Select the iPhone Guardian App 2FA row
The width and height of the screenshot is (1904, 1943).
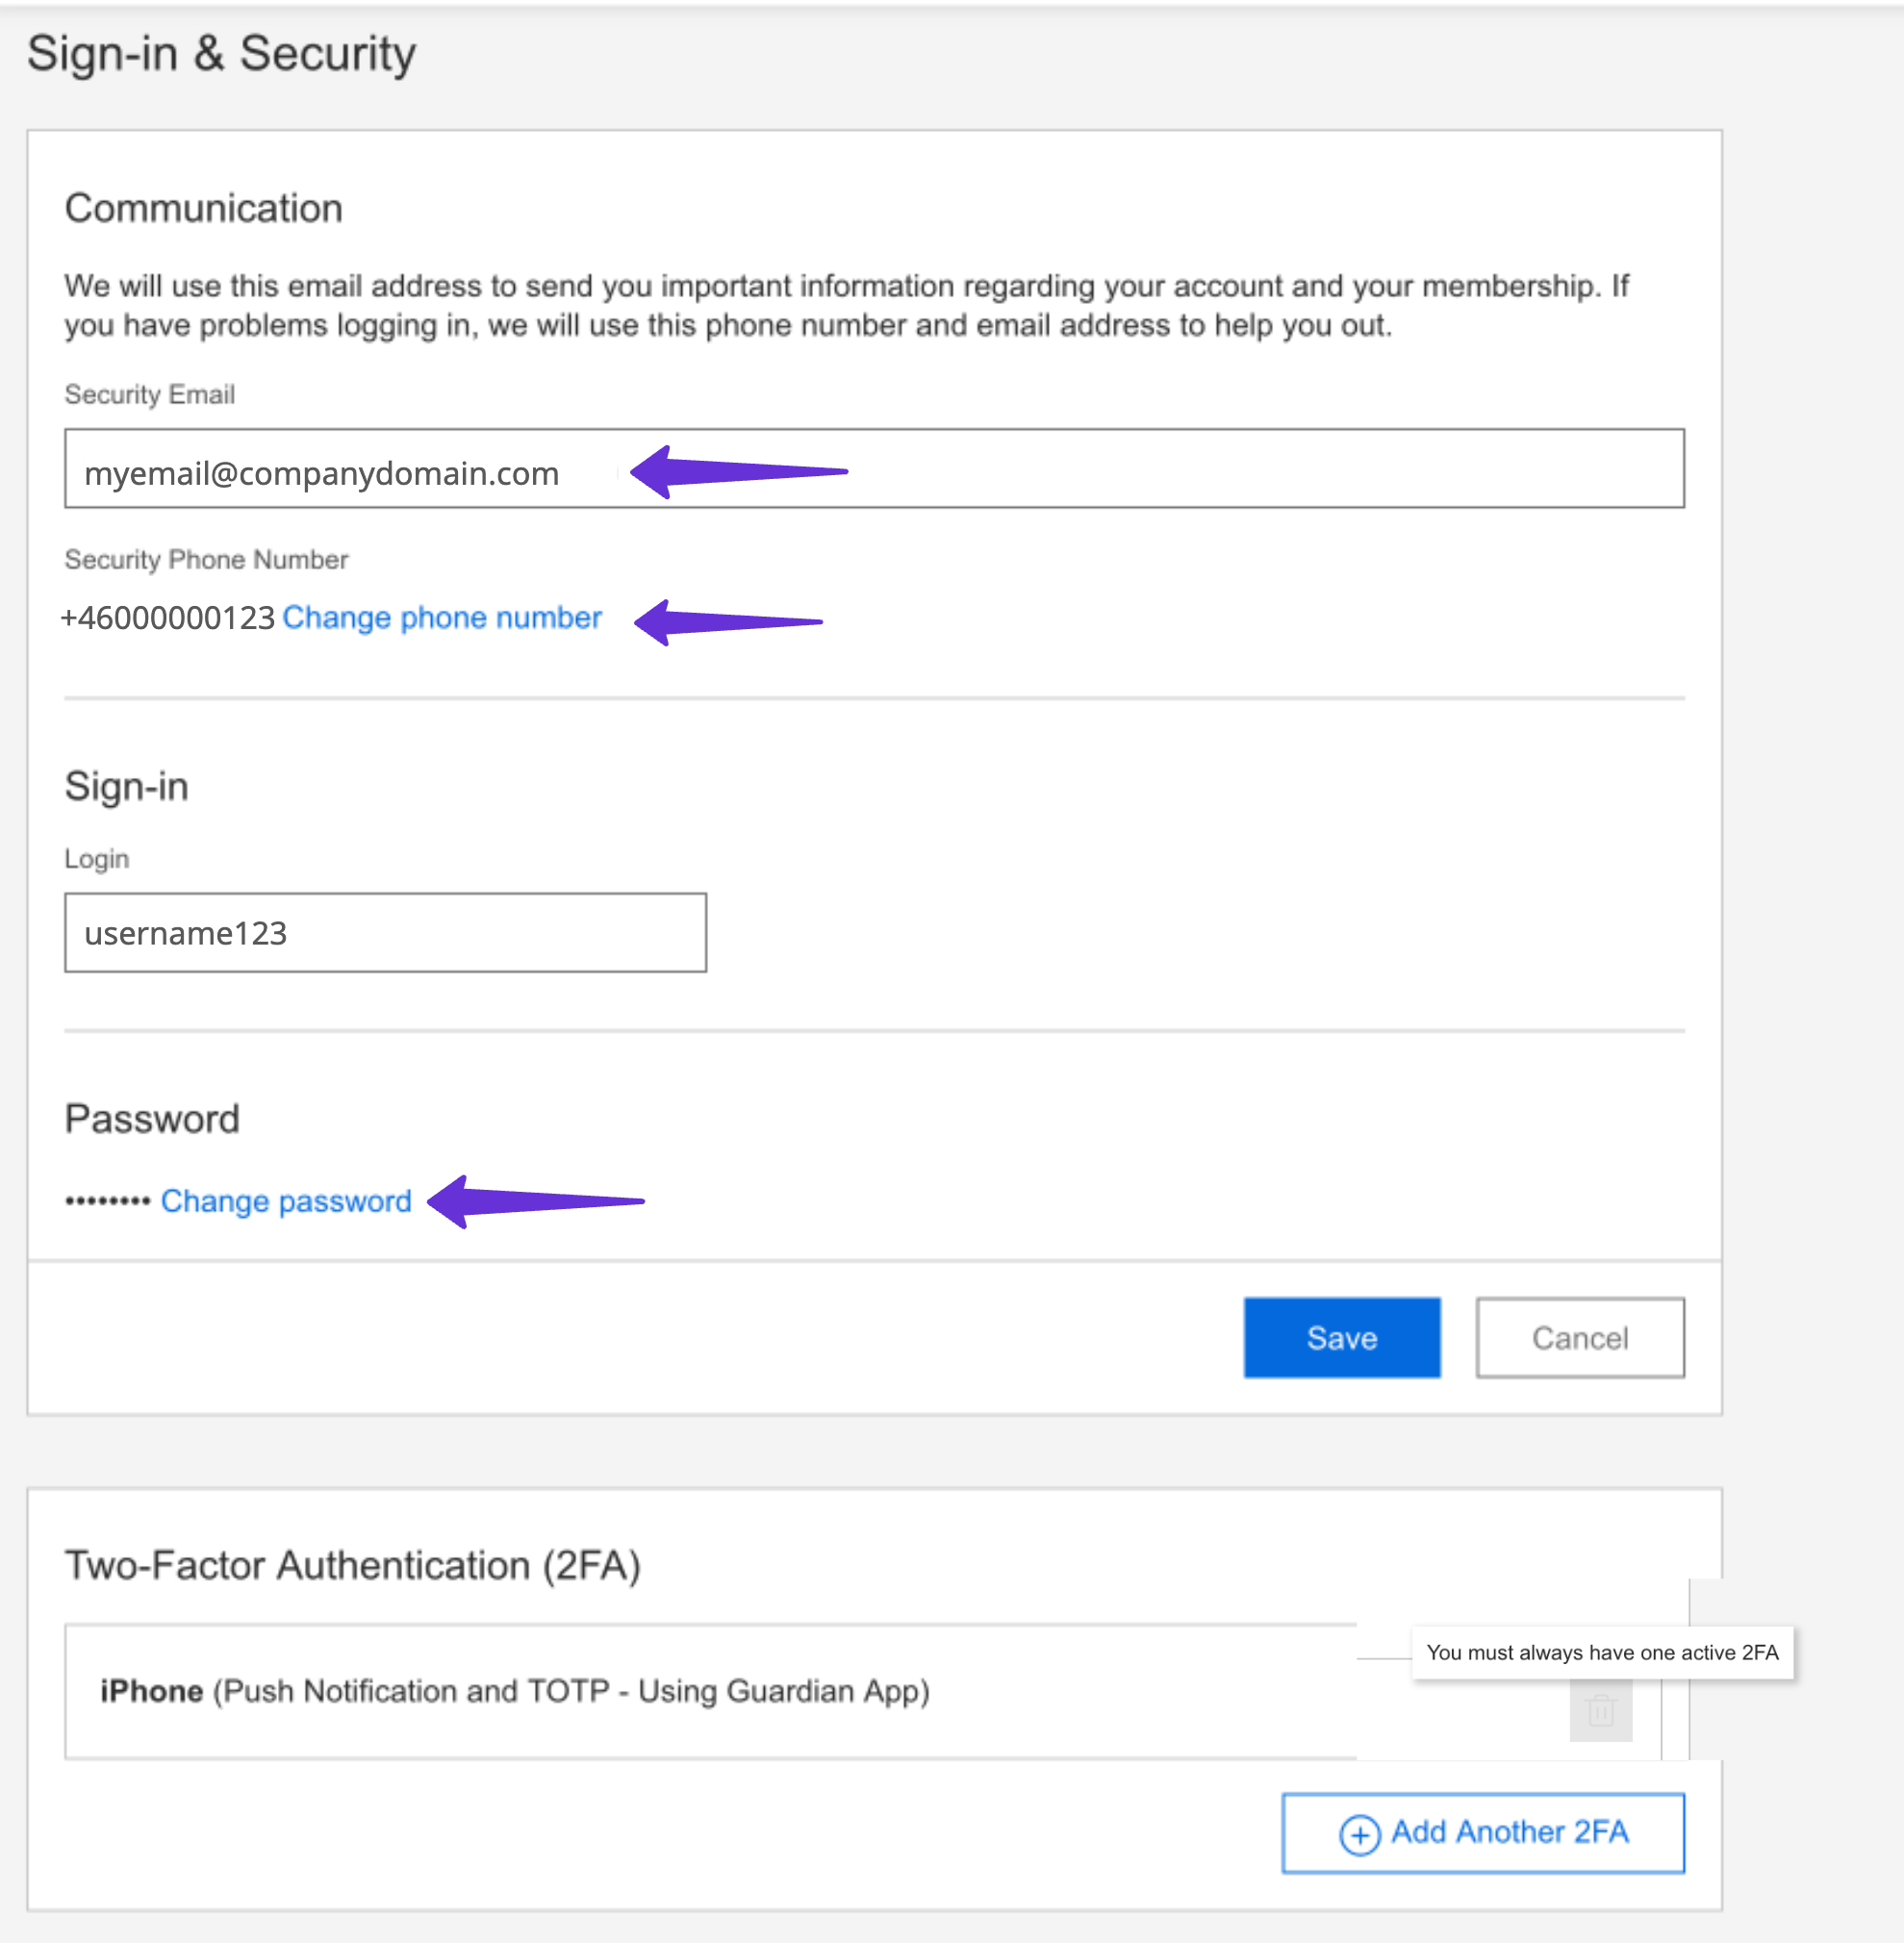point(515,1691)
